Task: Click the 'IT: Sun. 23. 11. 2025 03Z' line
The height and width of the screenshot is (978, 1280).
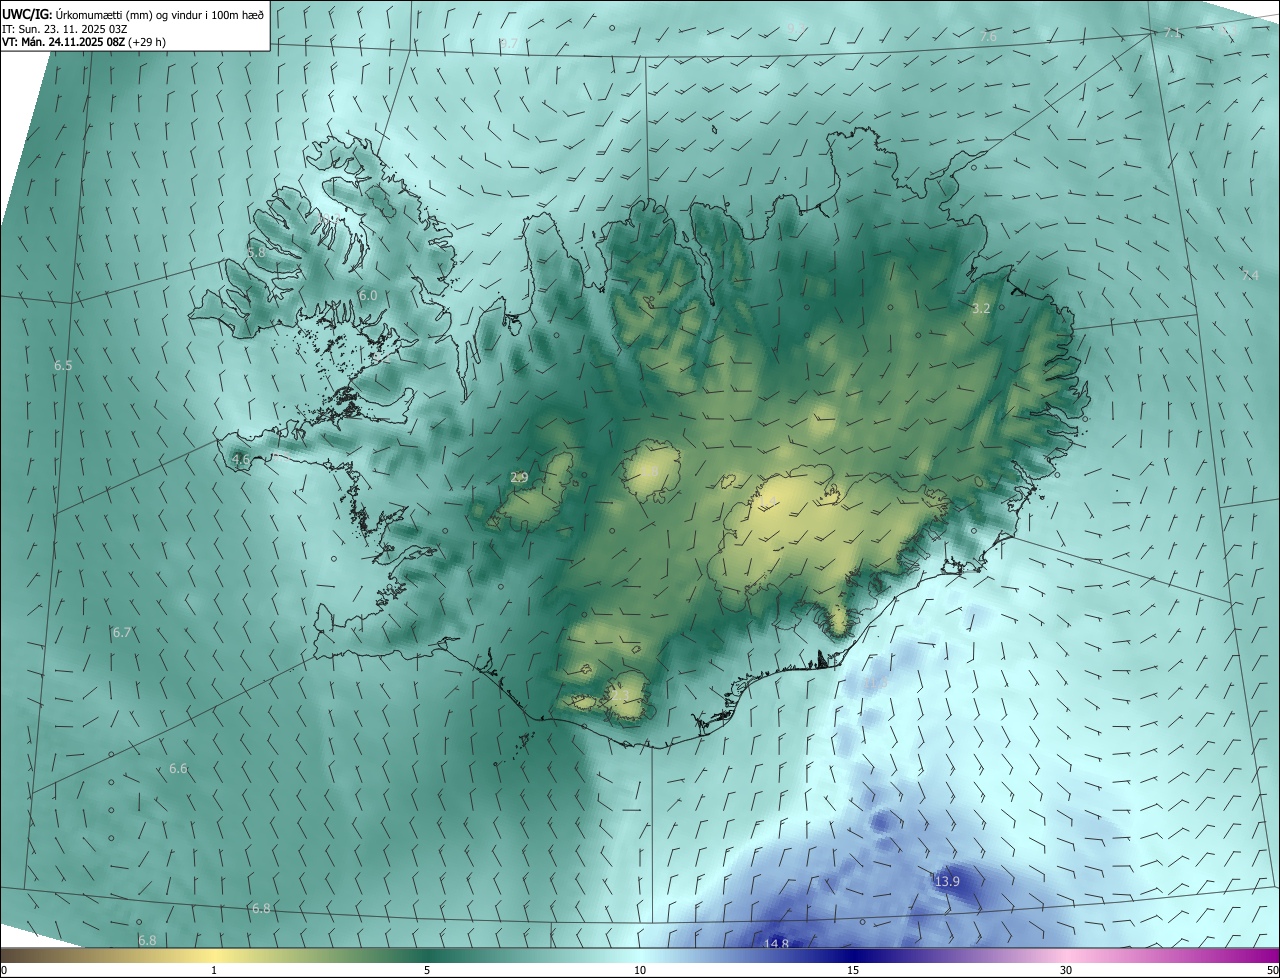Action: coord(67,29)
